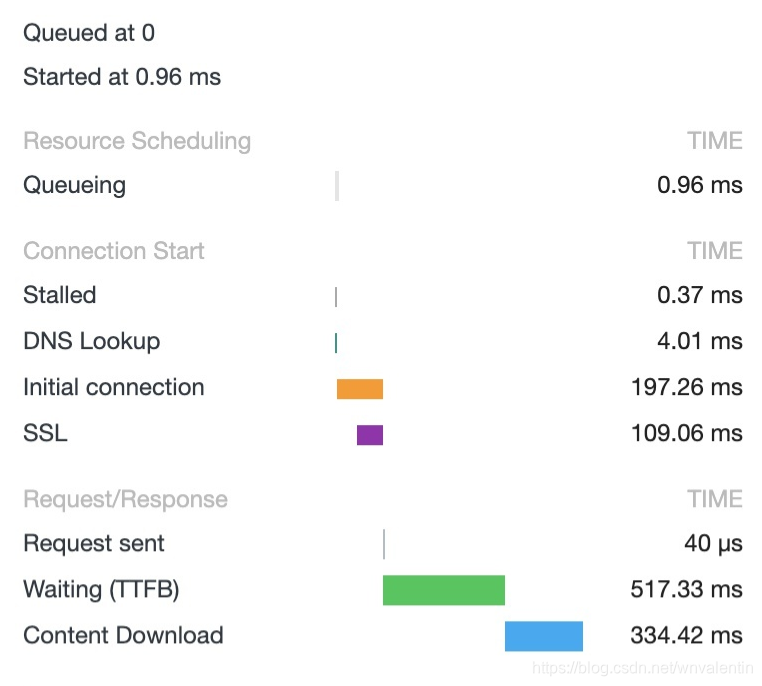Click the Initial connection label

point(114,388)
